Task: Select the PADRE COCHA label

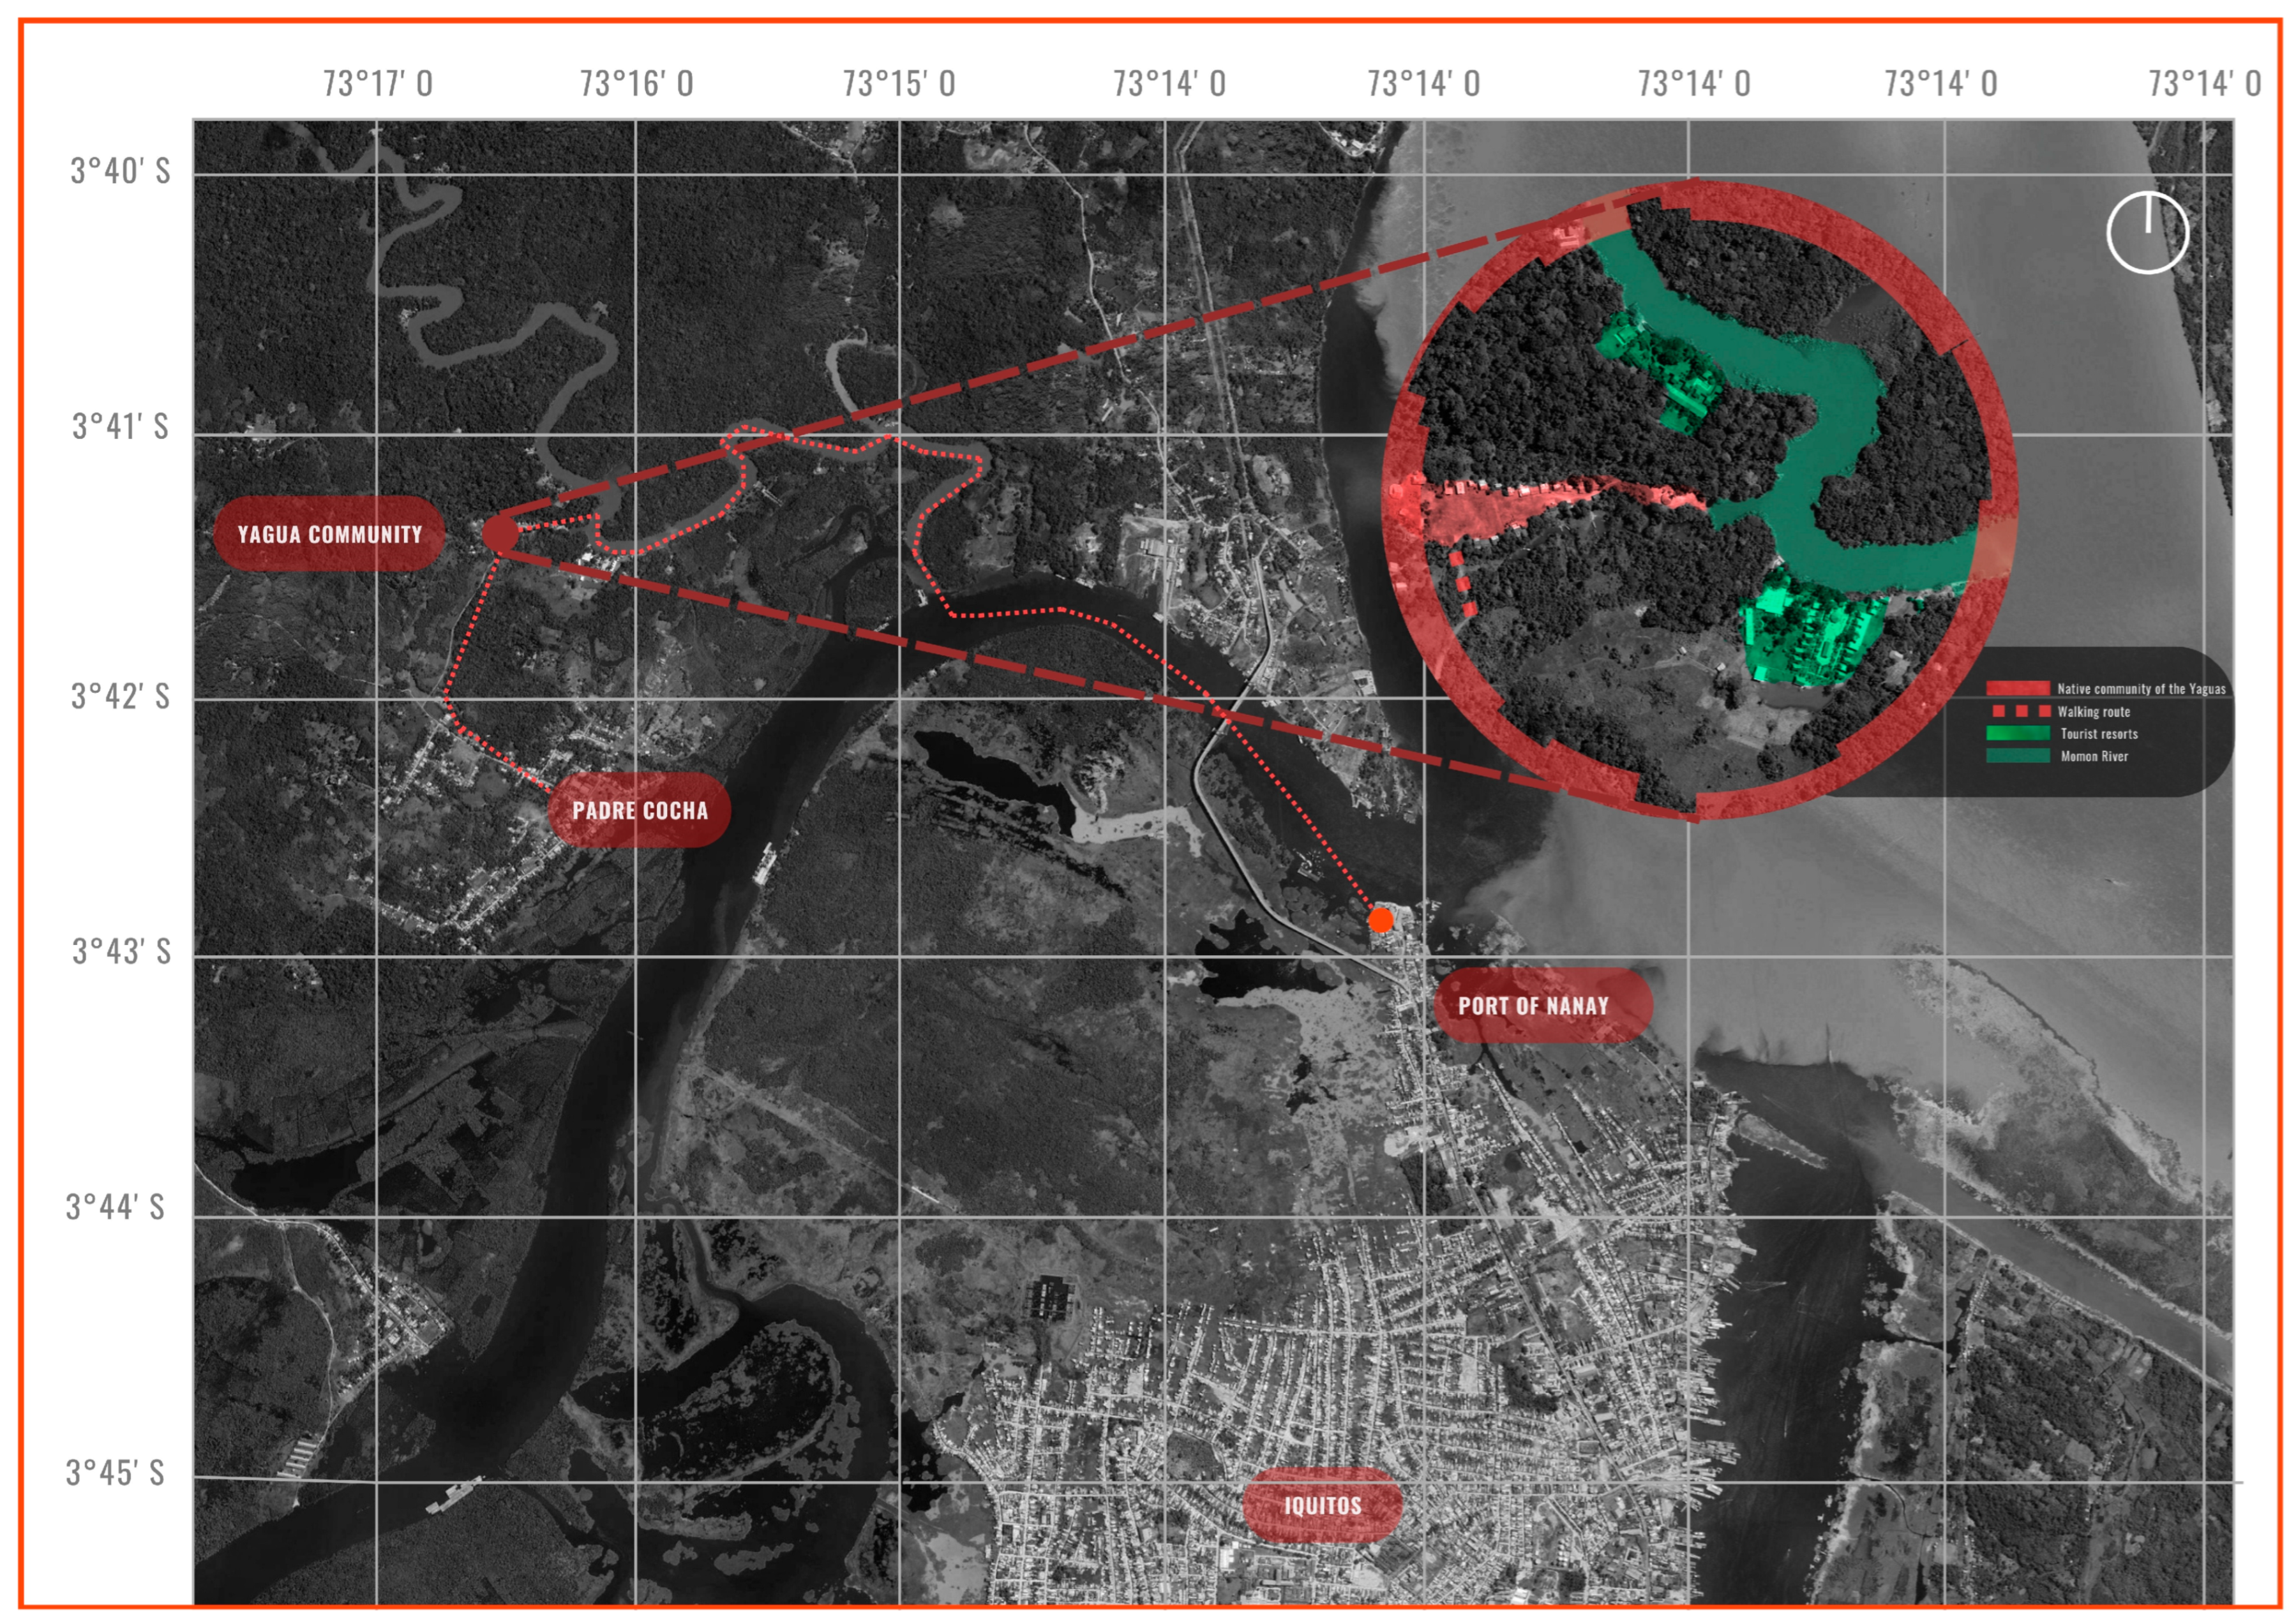Action: [639, 810]
